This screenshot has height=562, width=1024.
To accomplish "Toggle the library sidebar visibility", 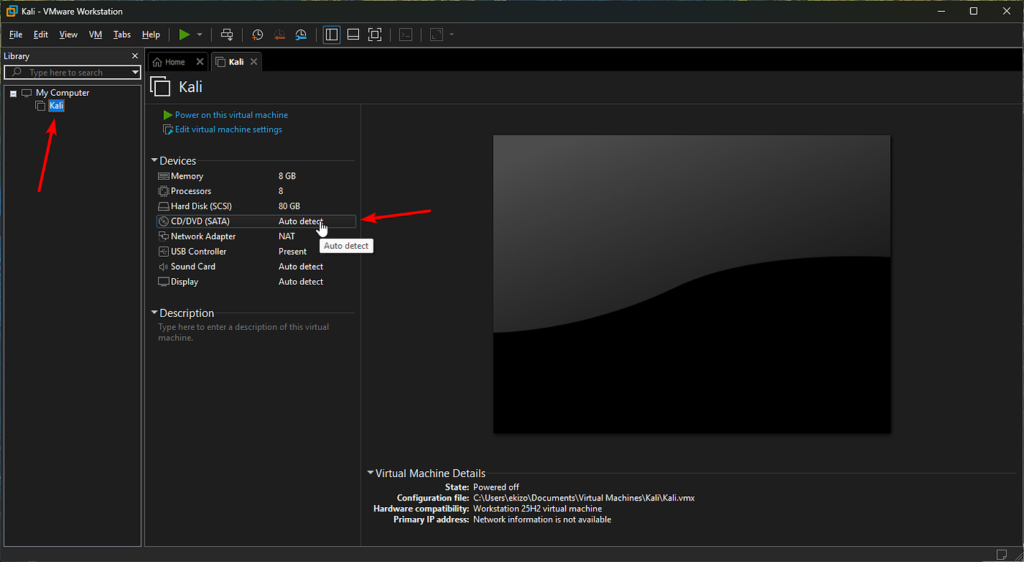I will (332, 35).
